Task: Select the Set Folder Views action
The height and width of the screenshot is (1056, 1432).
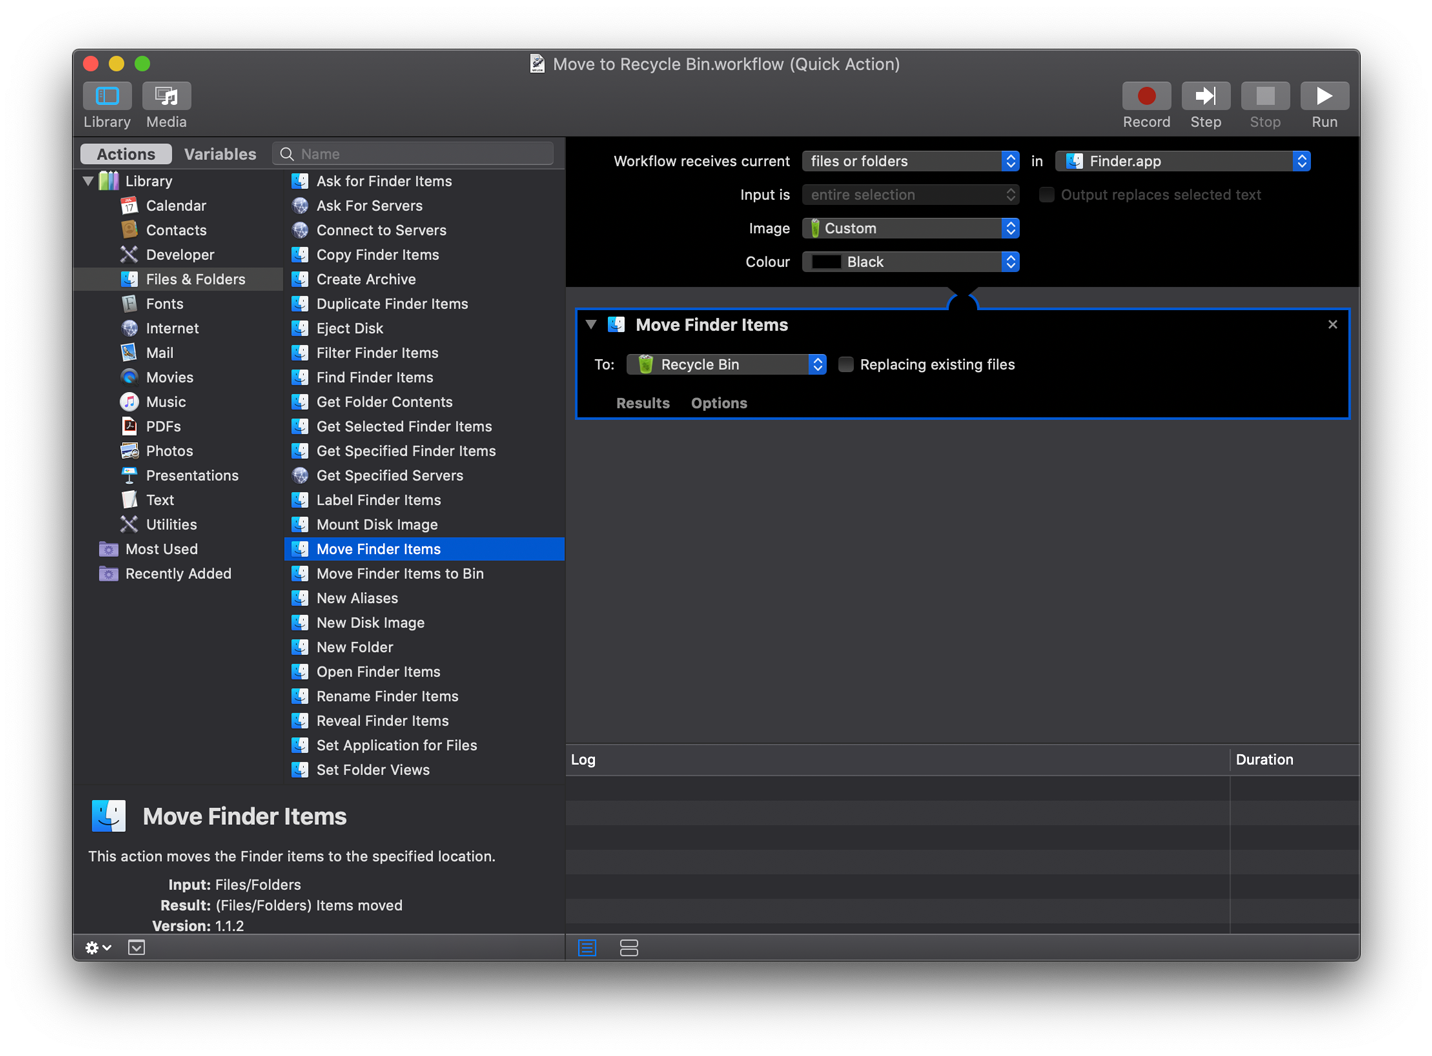Action: click(x=425, y=769)
